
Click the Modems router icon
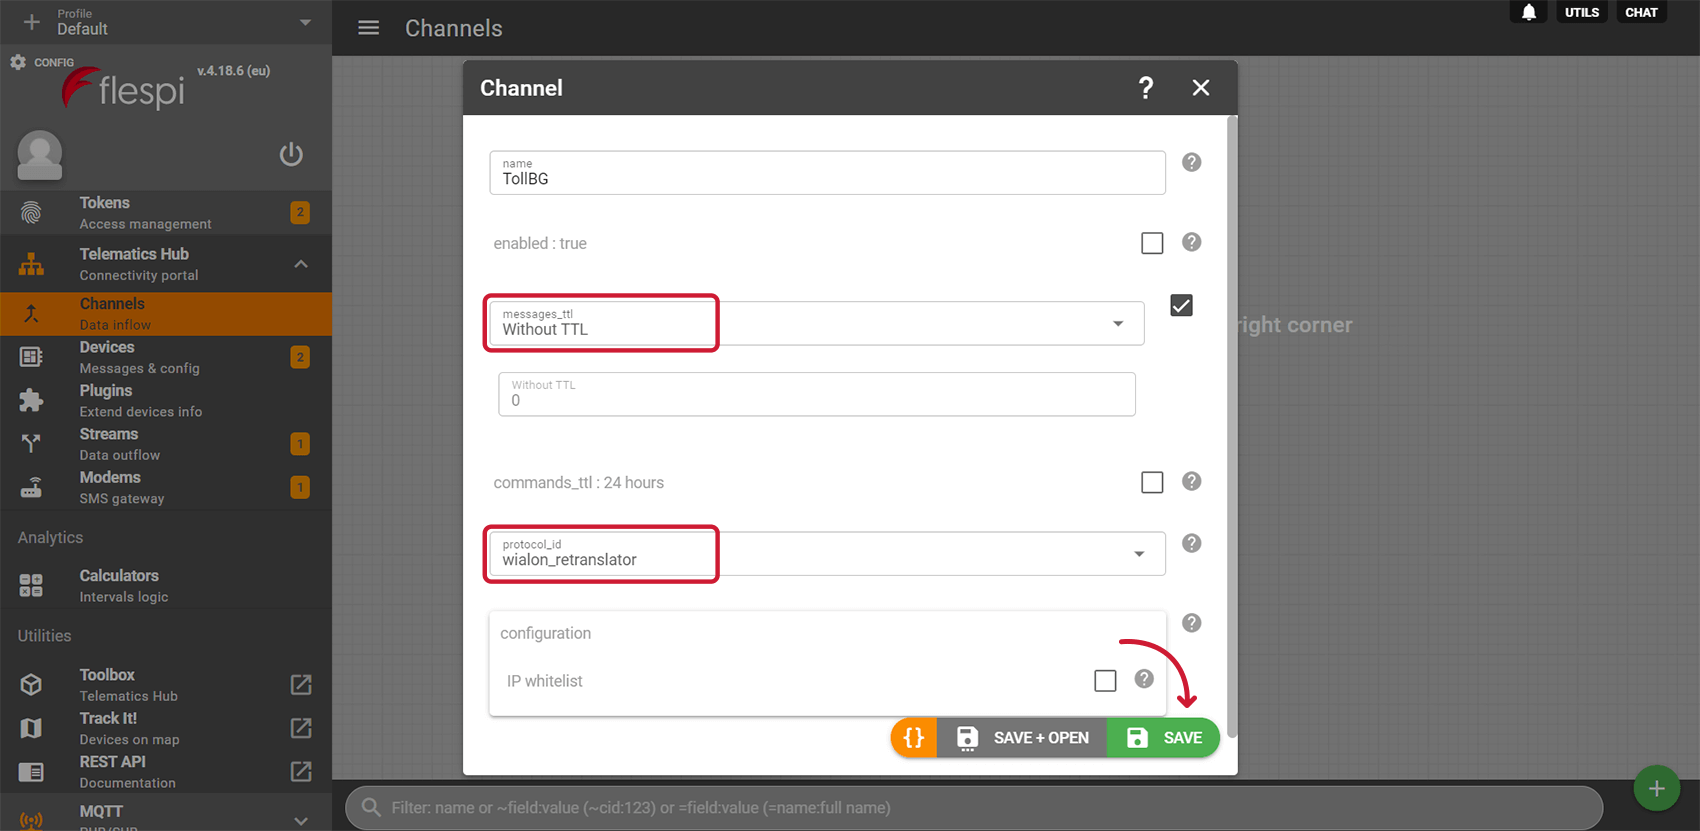point(31,488)
